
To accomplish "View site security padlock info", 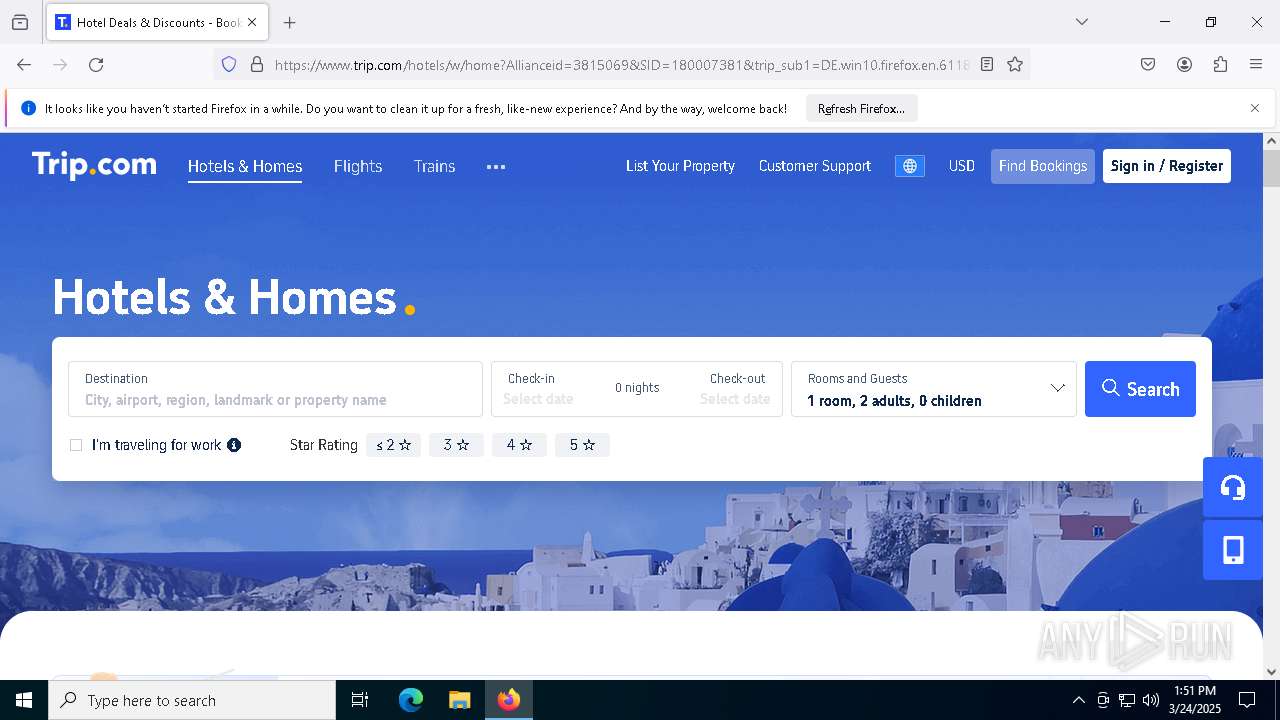I will tap(257, 64).
